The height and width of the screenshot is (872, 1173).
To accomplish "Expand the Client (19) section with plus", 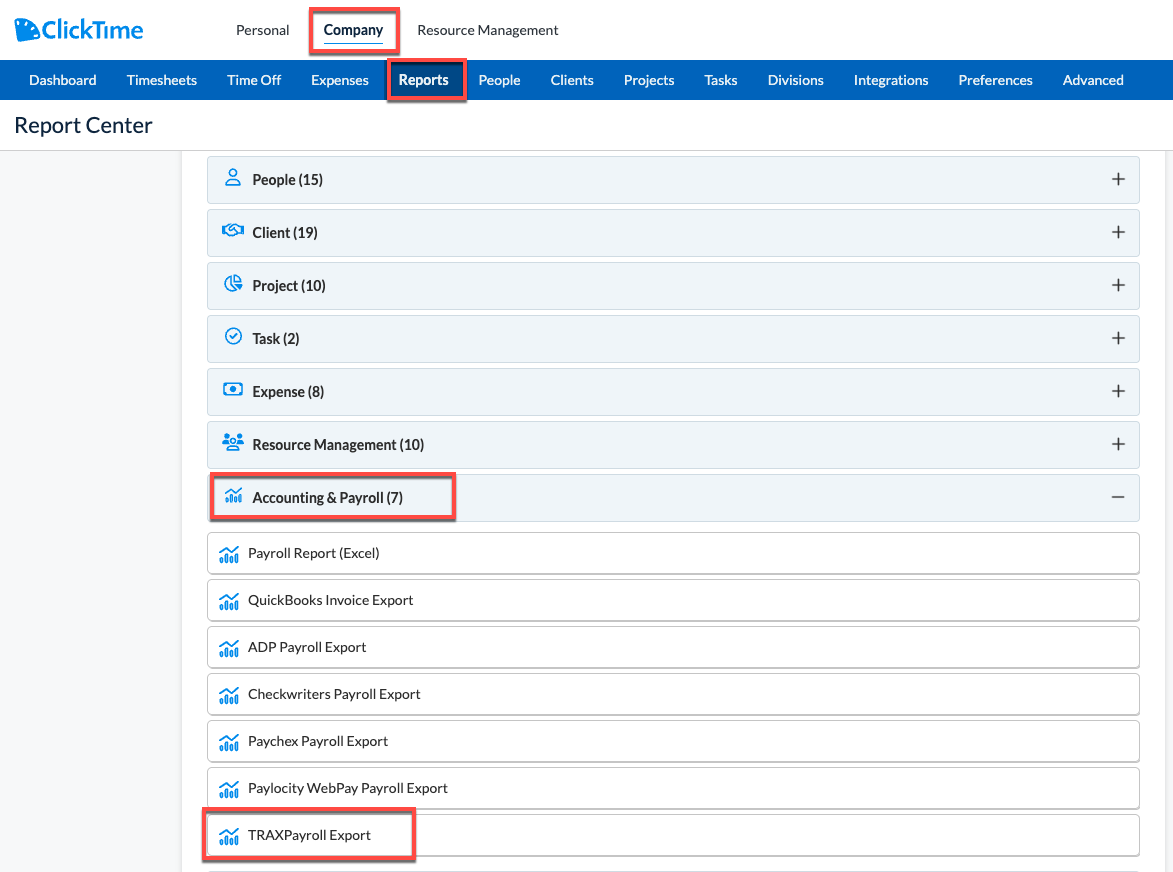I will click(1118, 233).
